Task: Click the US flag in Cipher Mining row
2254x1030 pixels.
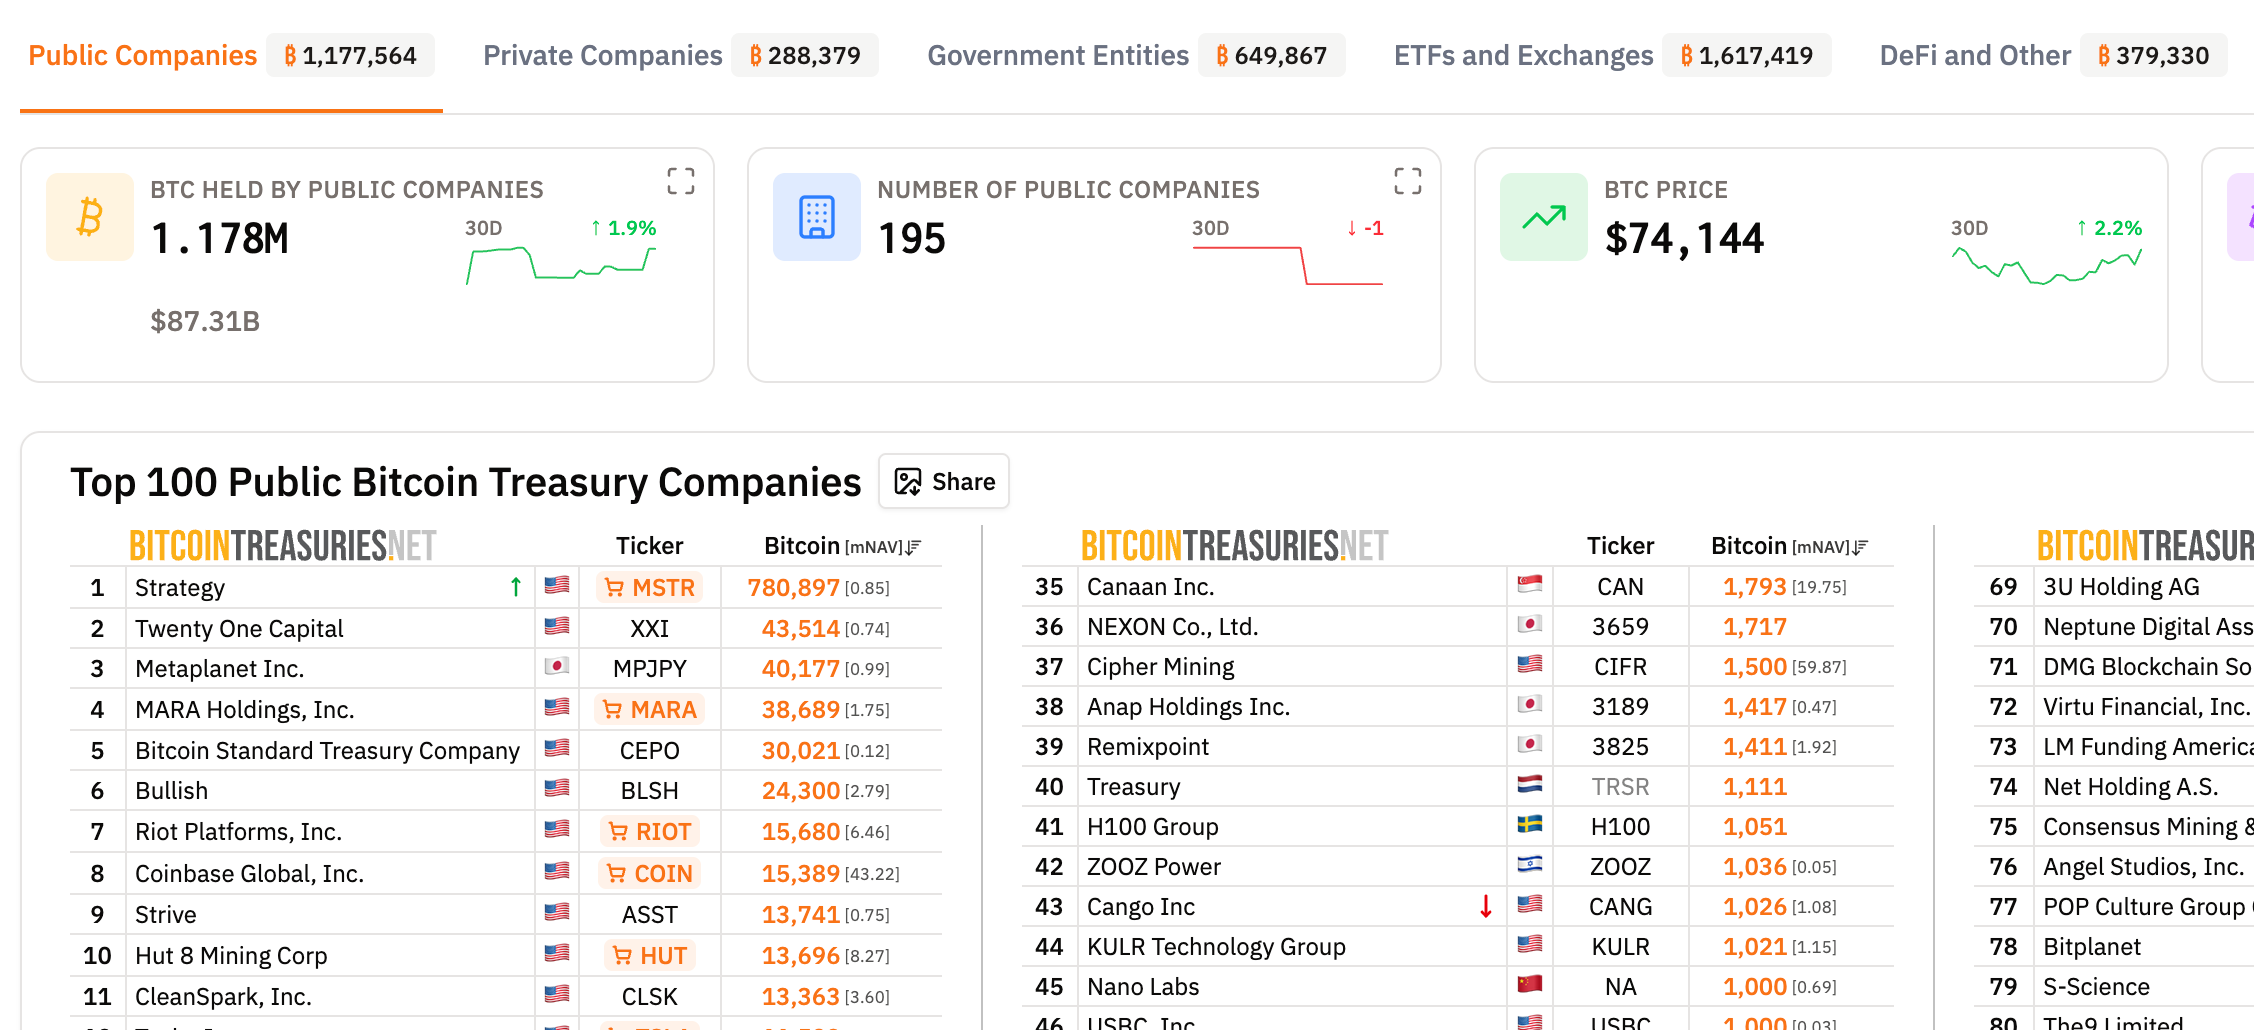Action: [1530, 664]
